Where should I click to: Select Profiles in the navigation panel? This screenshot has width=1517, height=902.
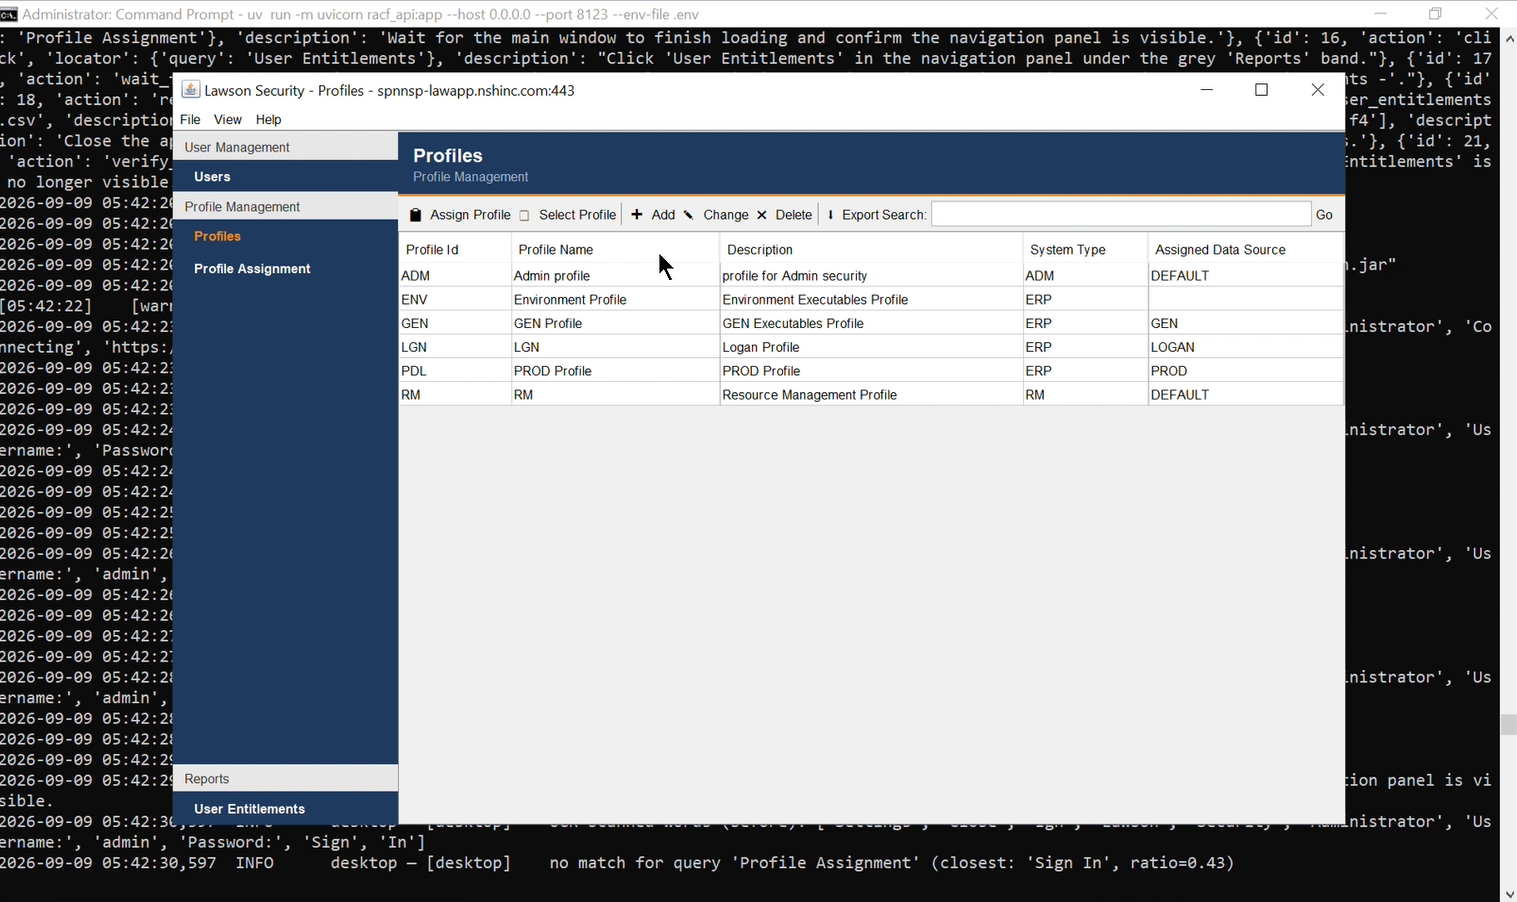tap(217, 237)
